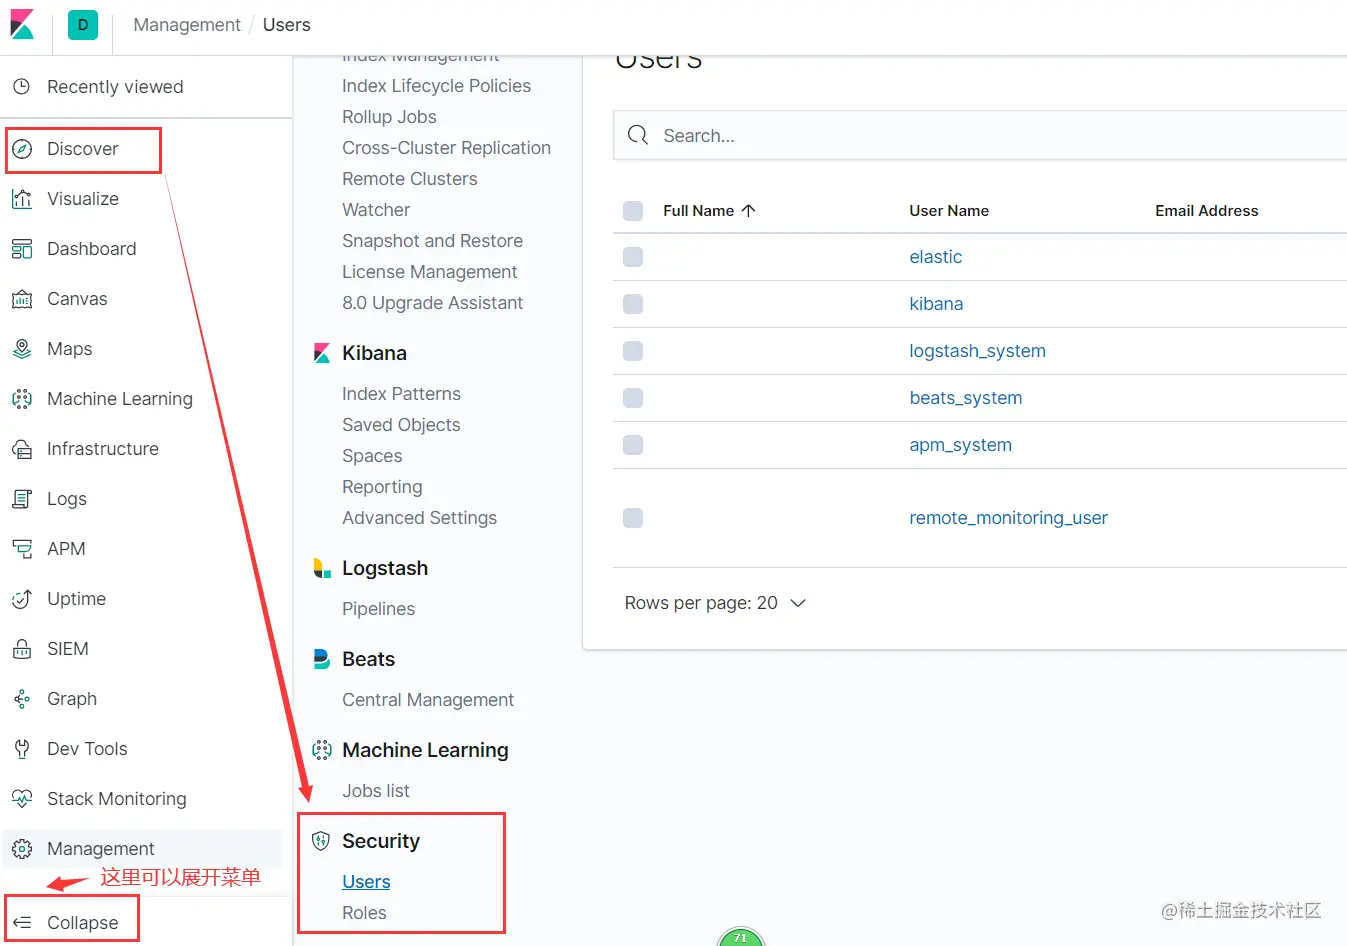
Task: Click the Graph icon
Action: pos(21,699)
